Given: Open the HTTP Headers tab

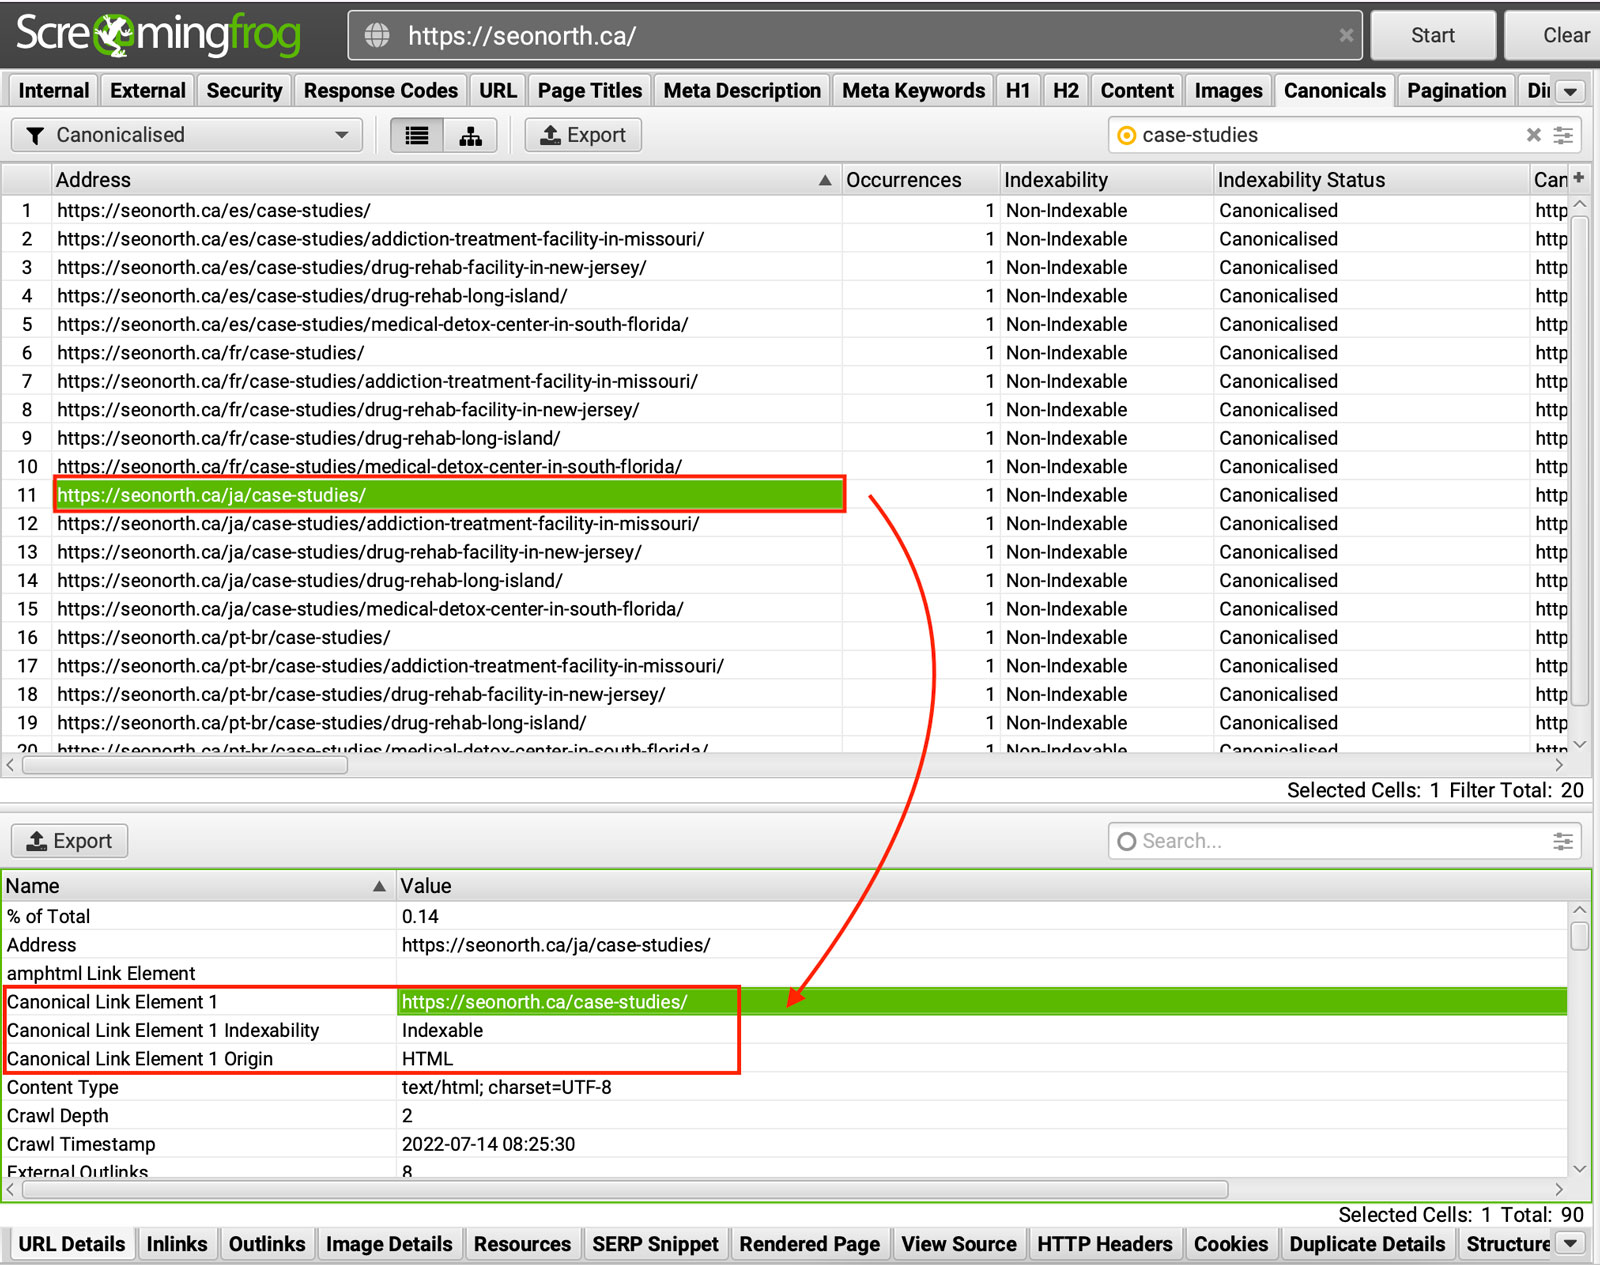Looking at the screenshot, I should pos(1104,1244).
